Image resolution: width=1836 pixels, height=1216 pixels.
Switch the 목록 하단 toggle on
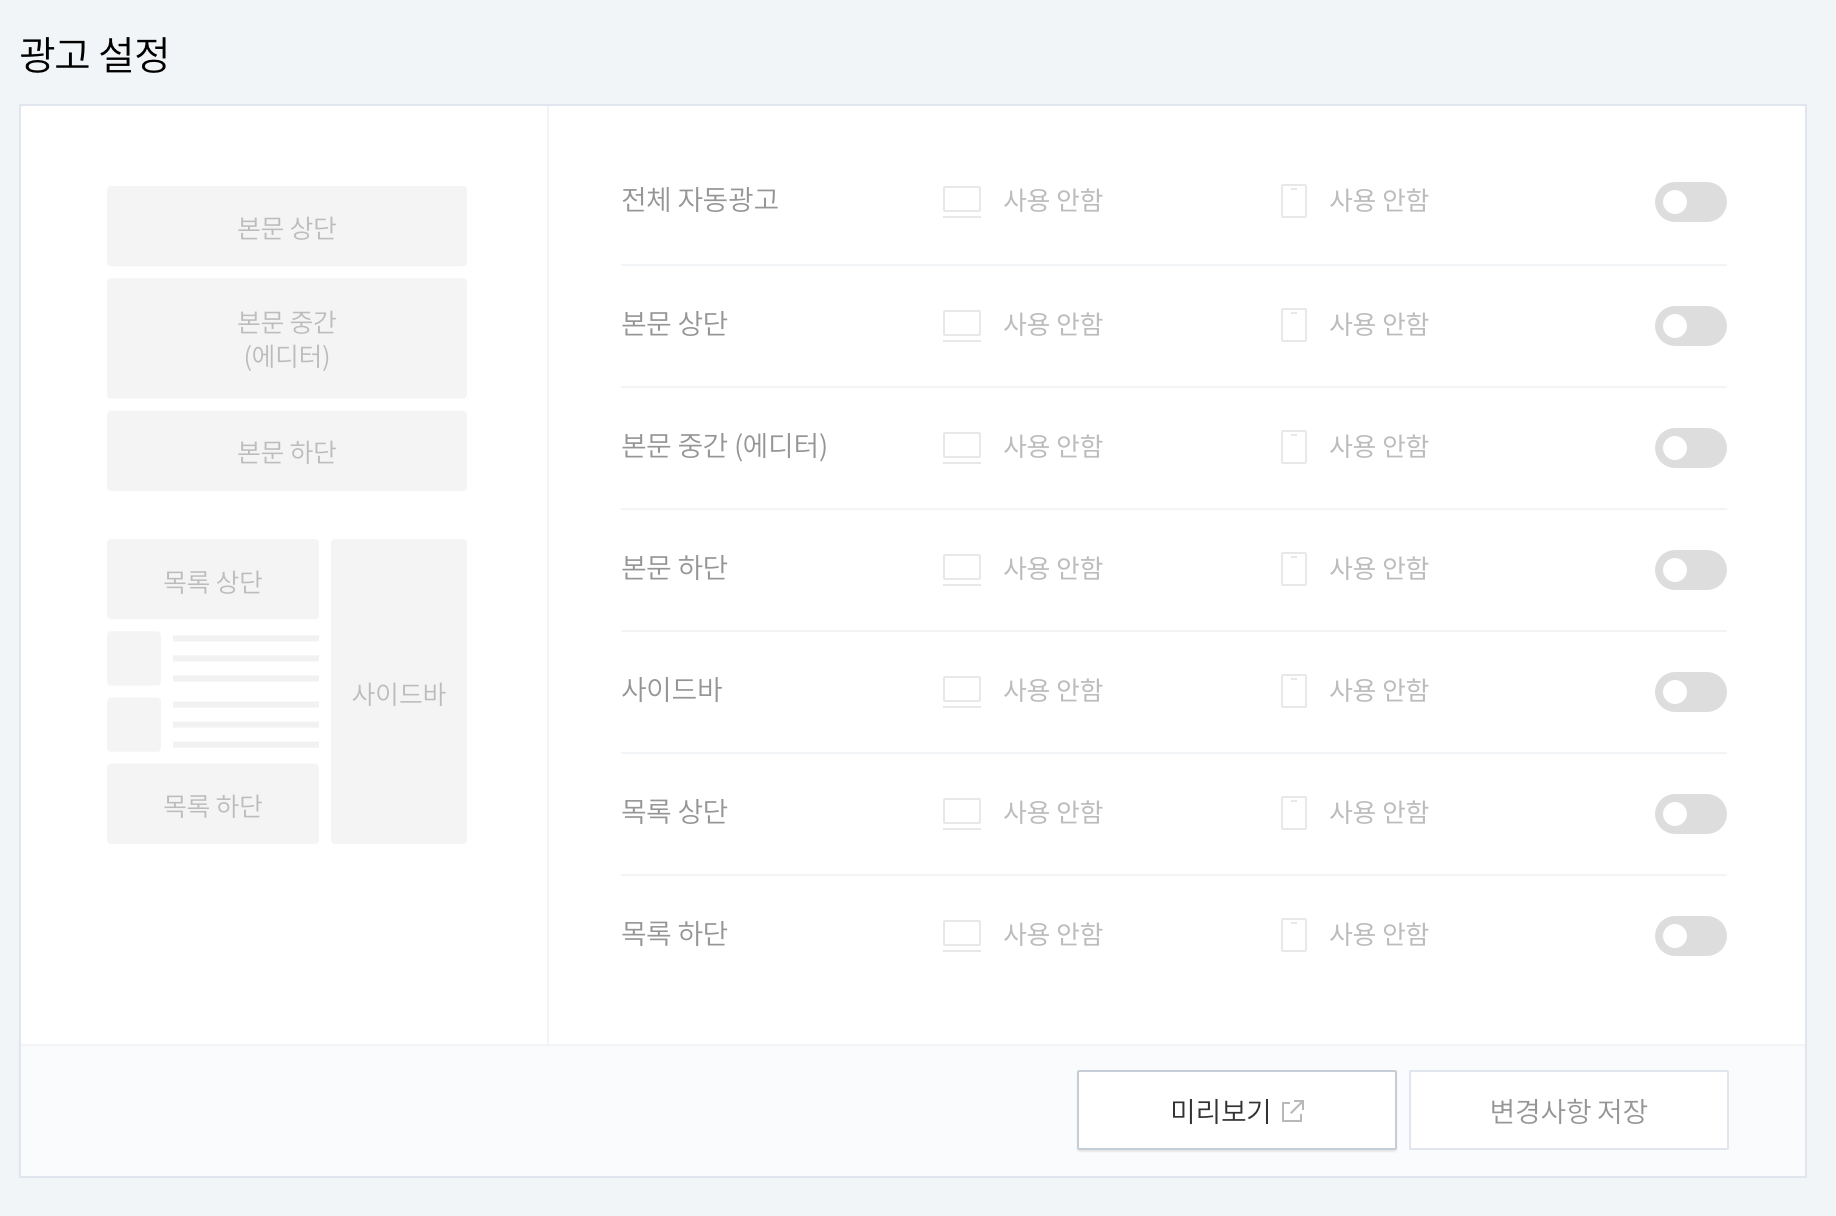1690,936
